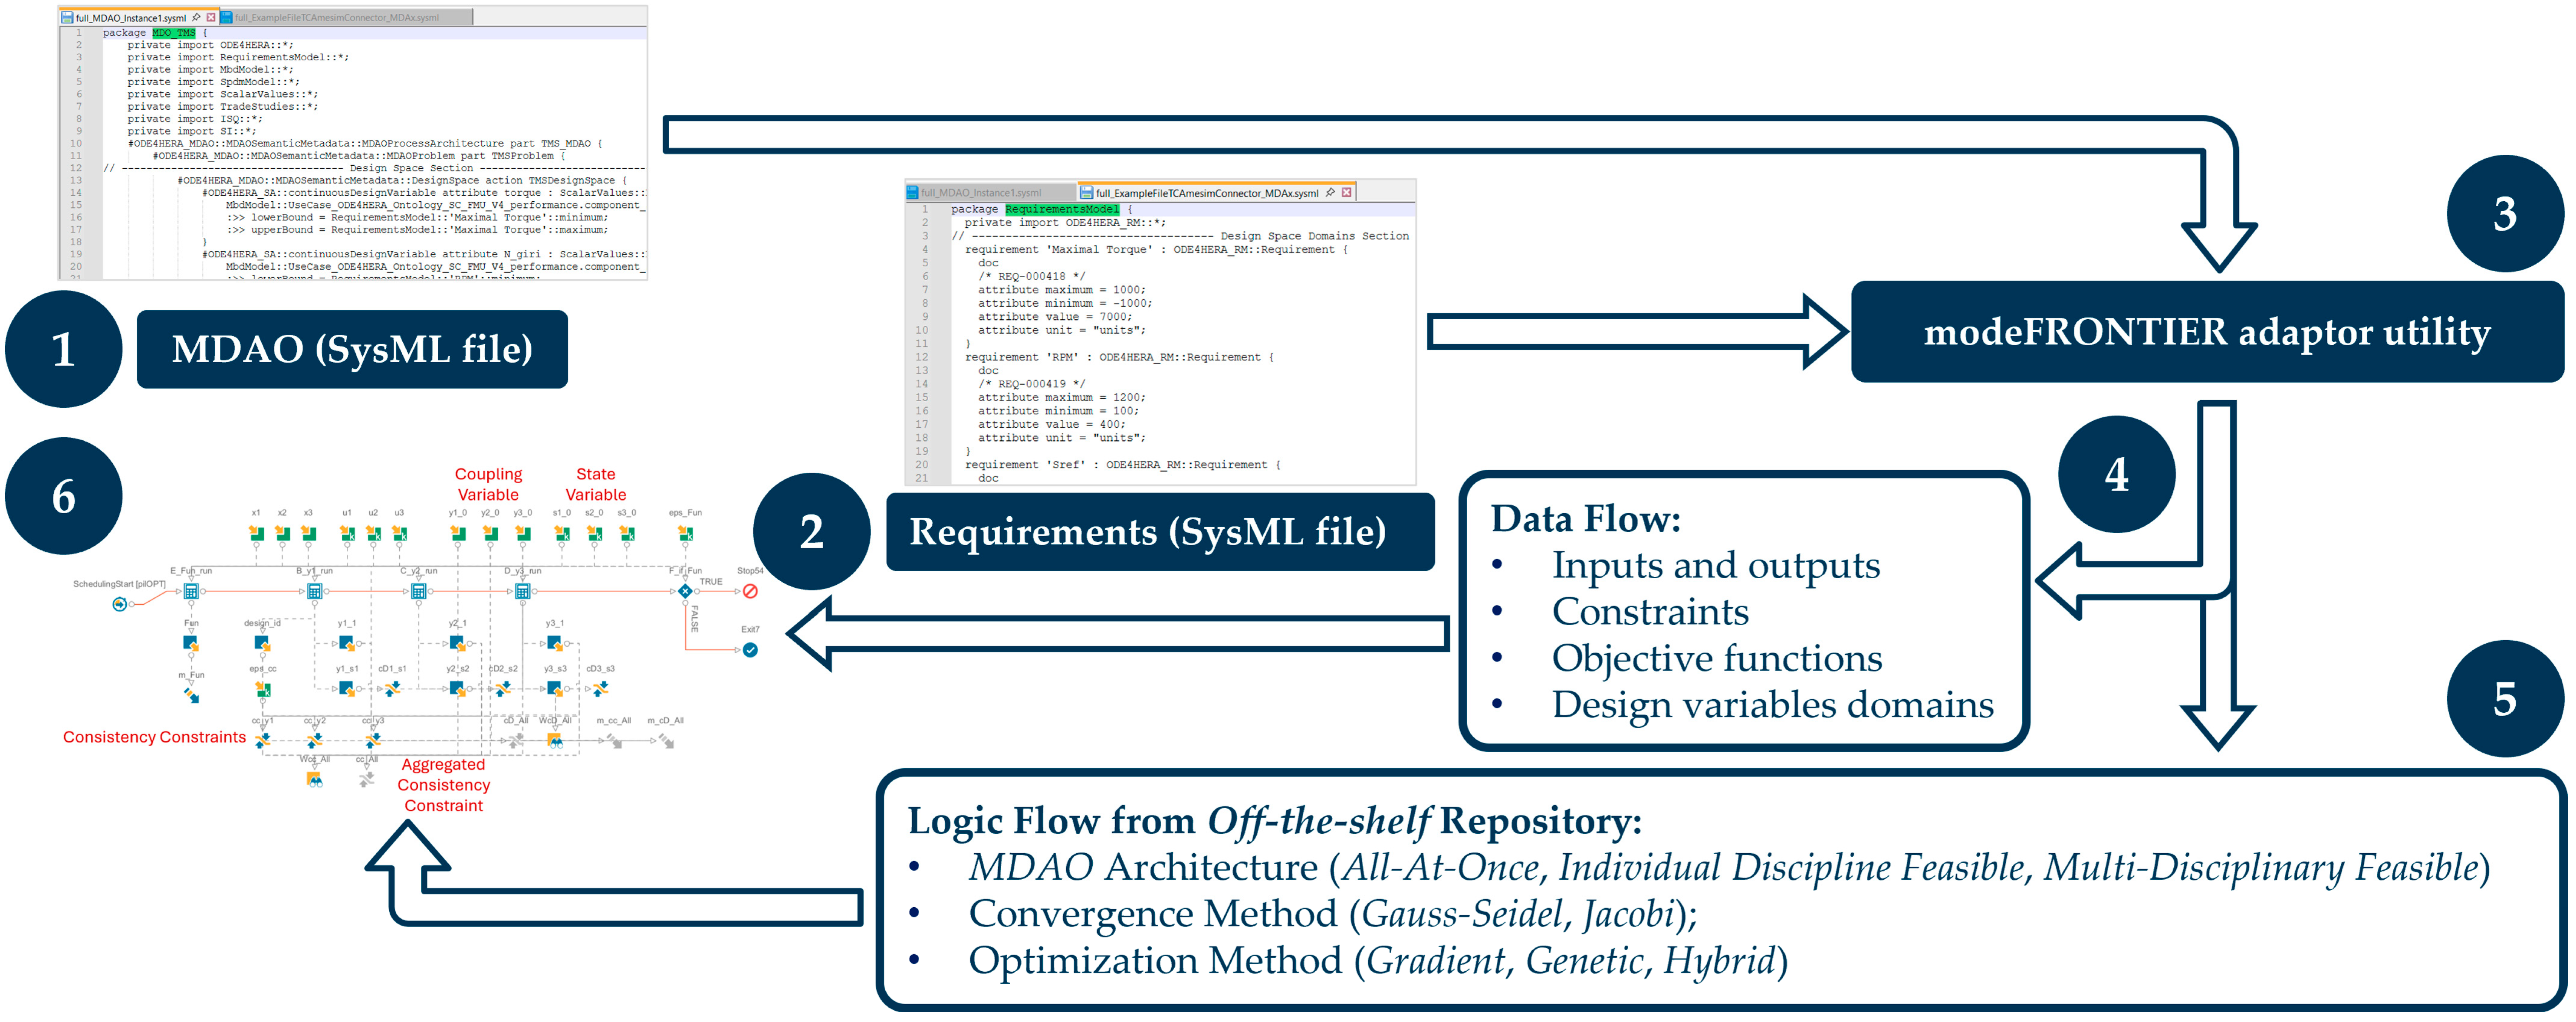Click the m_cD_All objective node

[666, 740]
